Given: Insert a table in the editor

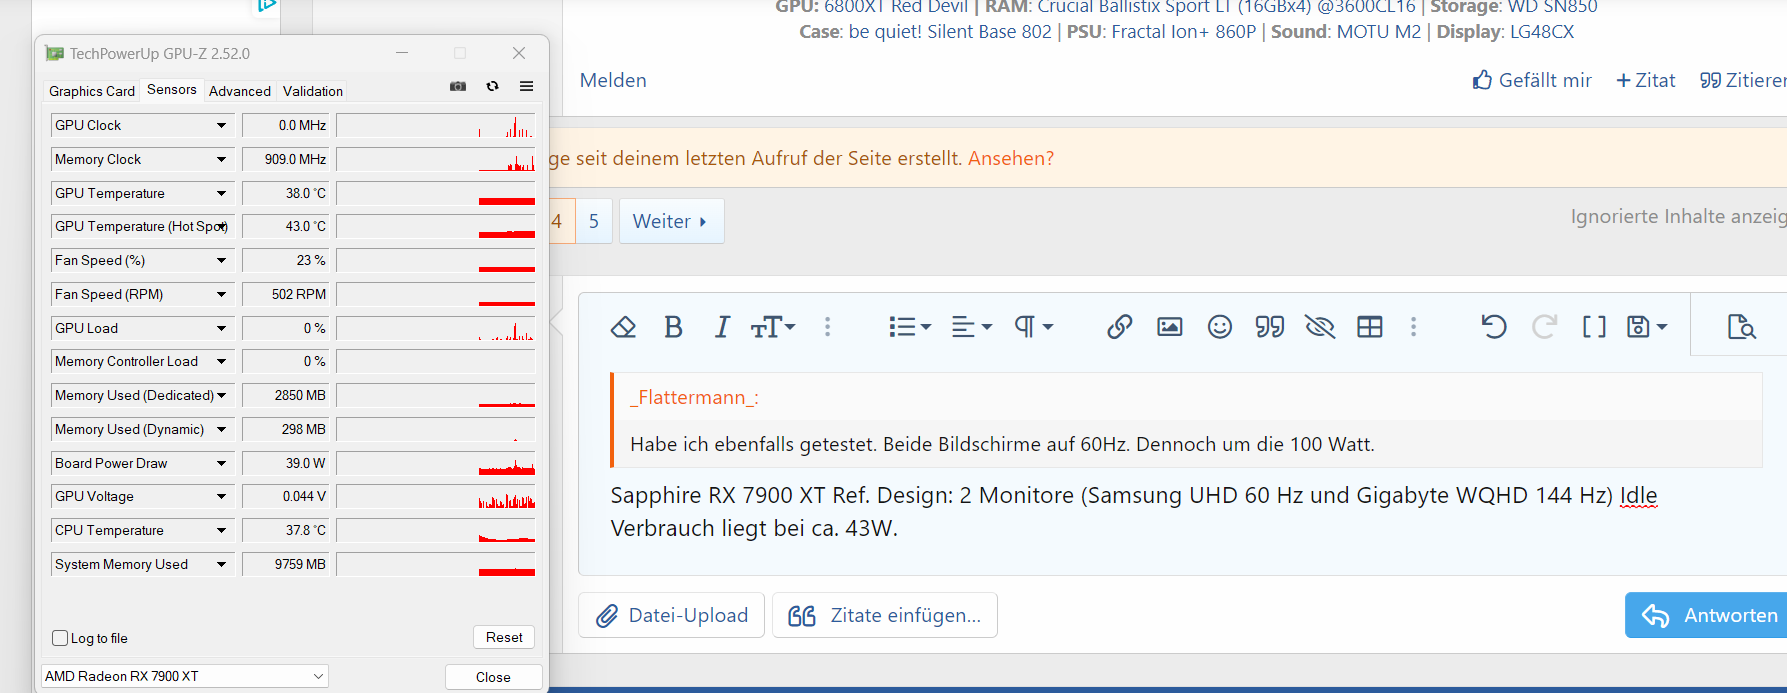Looking at the screenshot, I should pos(1370,327).
